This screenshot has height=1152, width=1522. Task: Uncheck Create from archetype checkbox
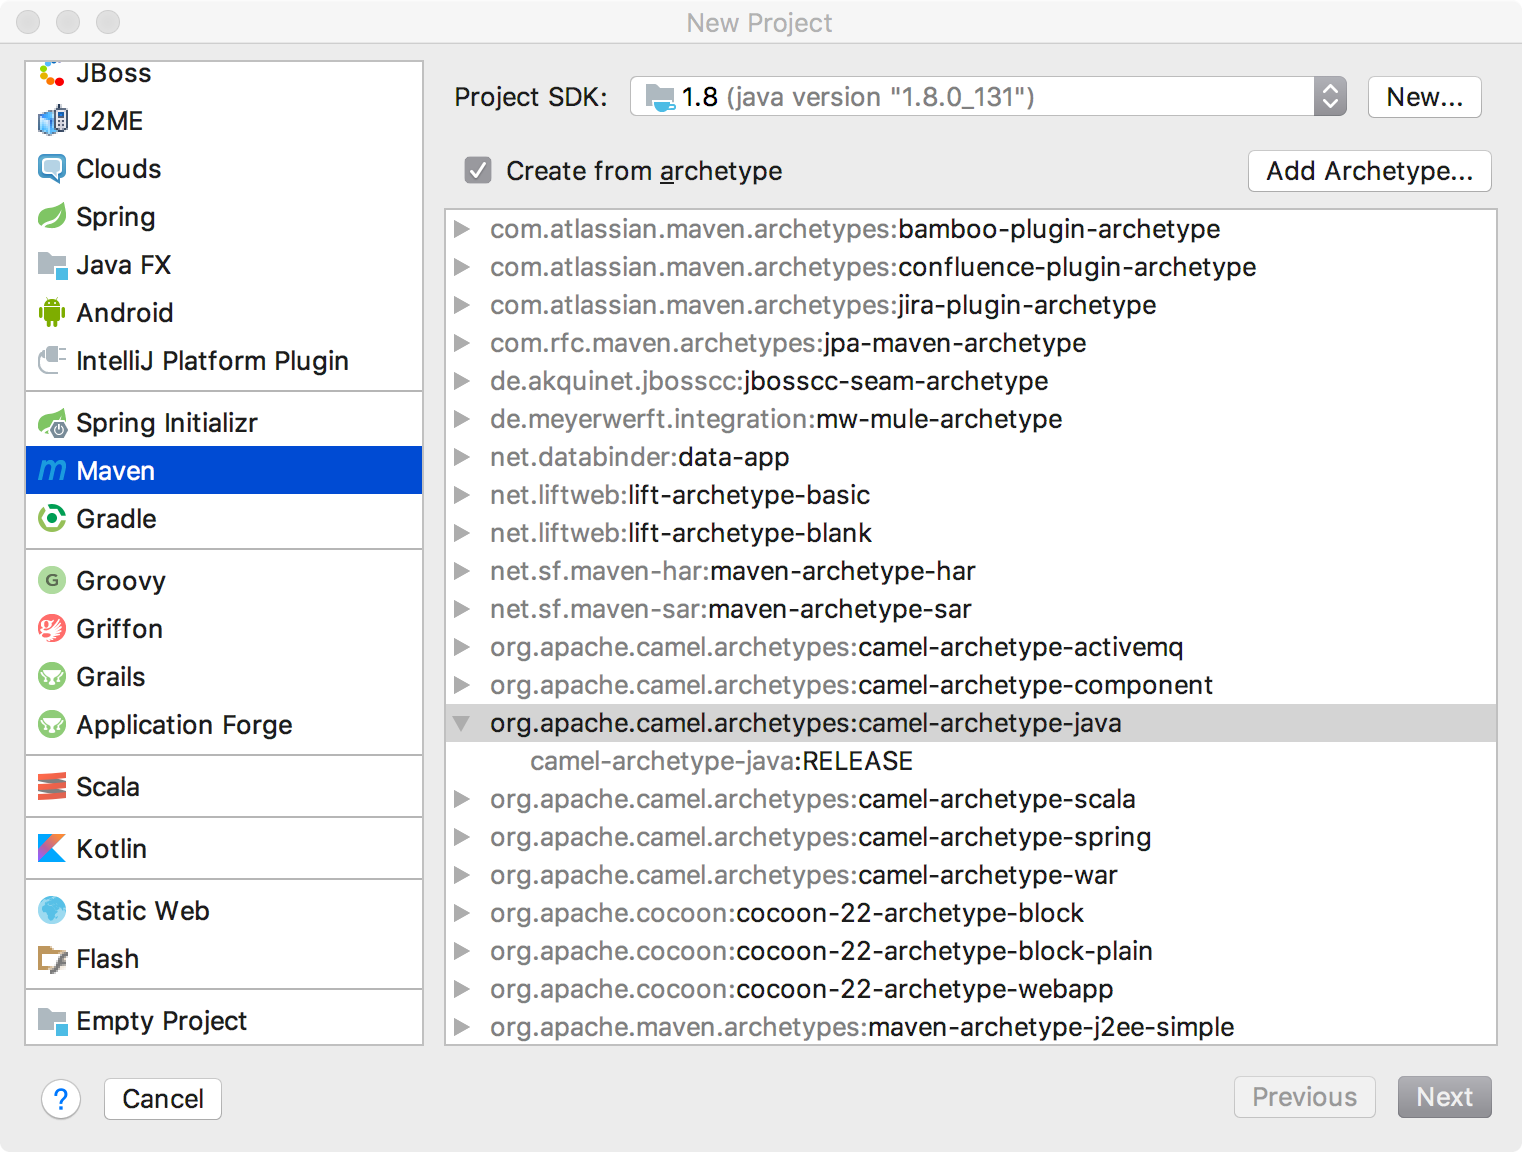tap(478, 170)
